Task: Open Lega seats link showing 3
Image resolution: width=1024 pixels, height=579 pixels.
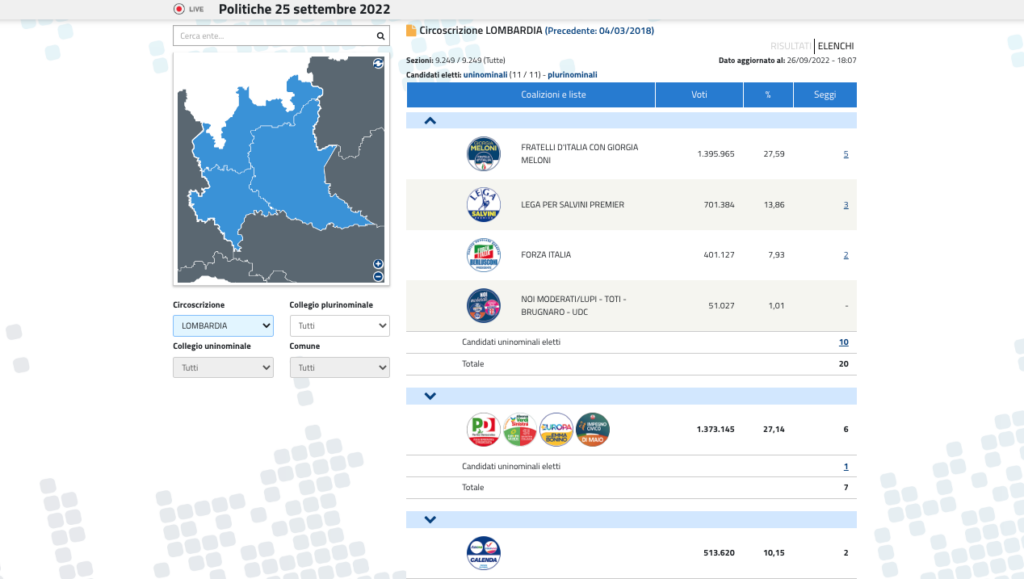Action: click(846, 204)
